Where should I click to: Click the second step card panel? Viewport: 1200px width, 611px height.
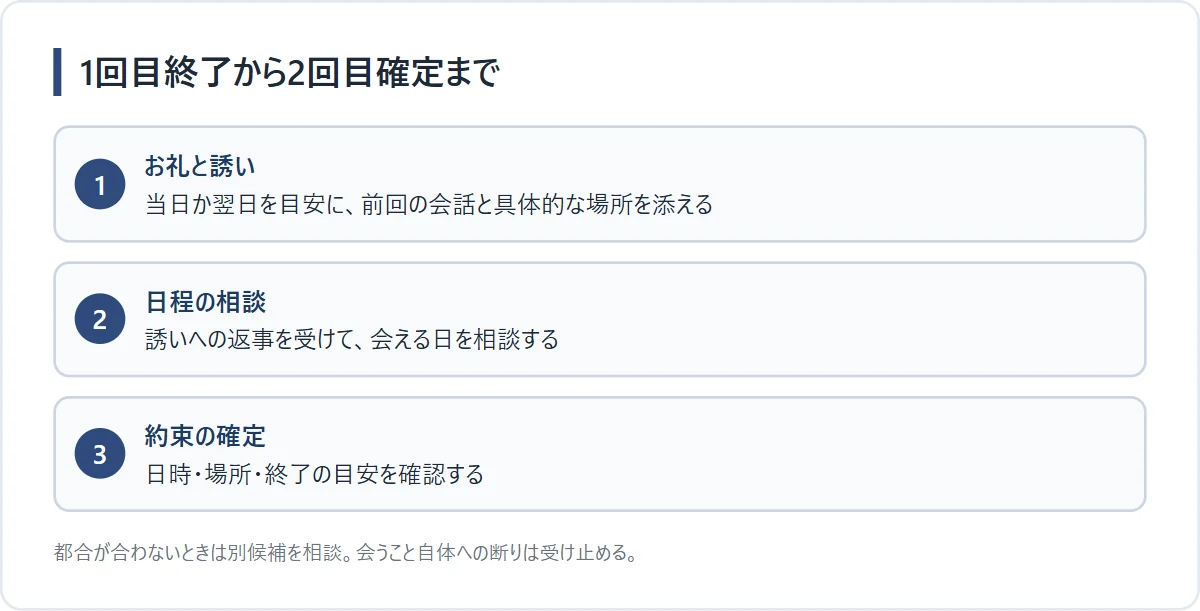click(x=600, y=320)
